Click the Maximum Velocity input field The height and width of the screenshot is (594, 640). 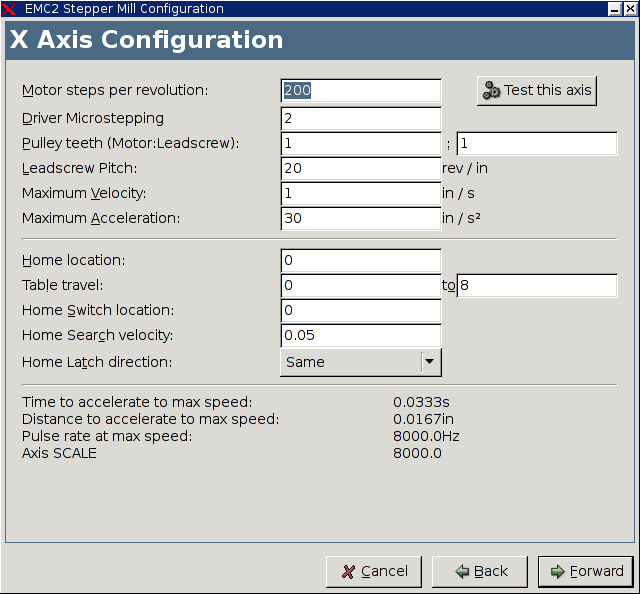point(361,193)
